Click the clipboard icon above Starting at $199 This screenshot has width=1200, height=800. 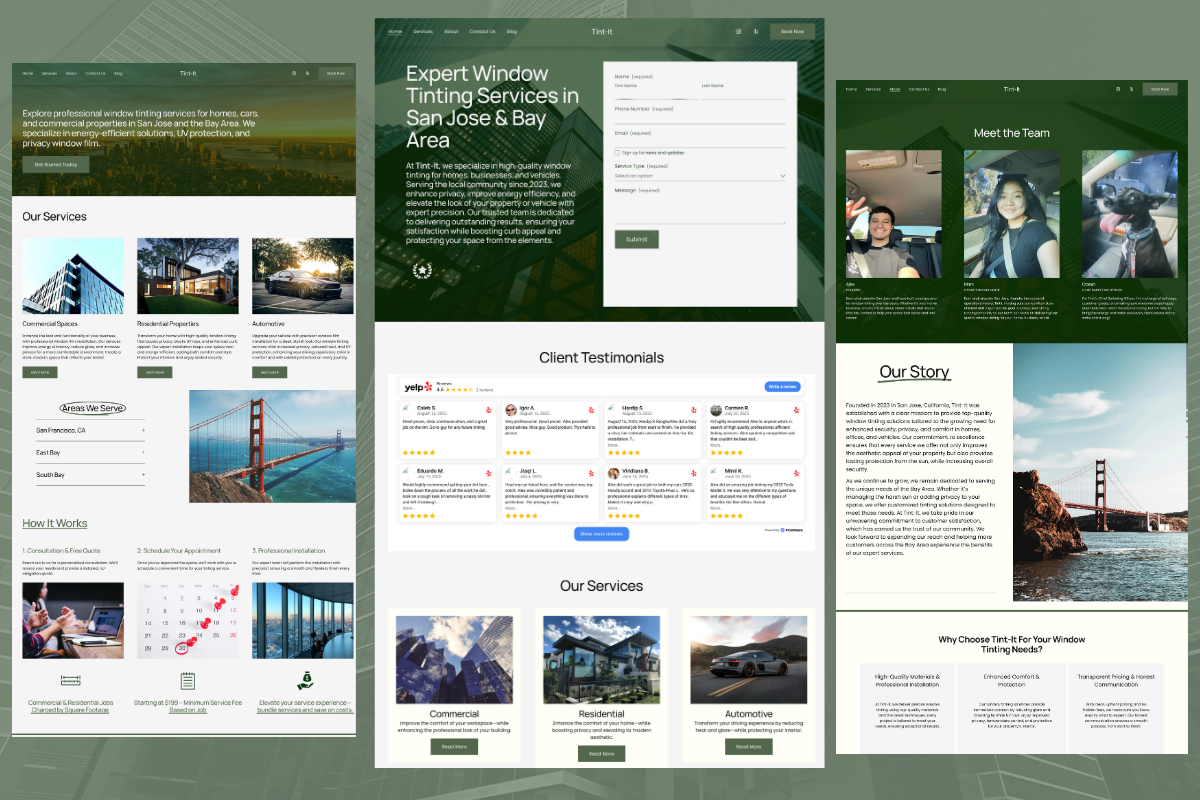(x=188, y=682)
